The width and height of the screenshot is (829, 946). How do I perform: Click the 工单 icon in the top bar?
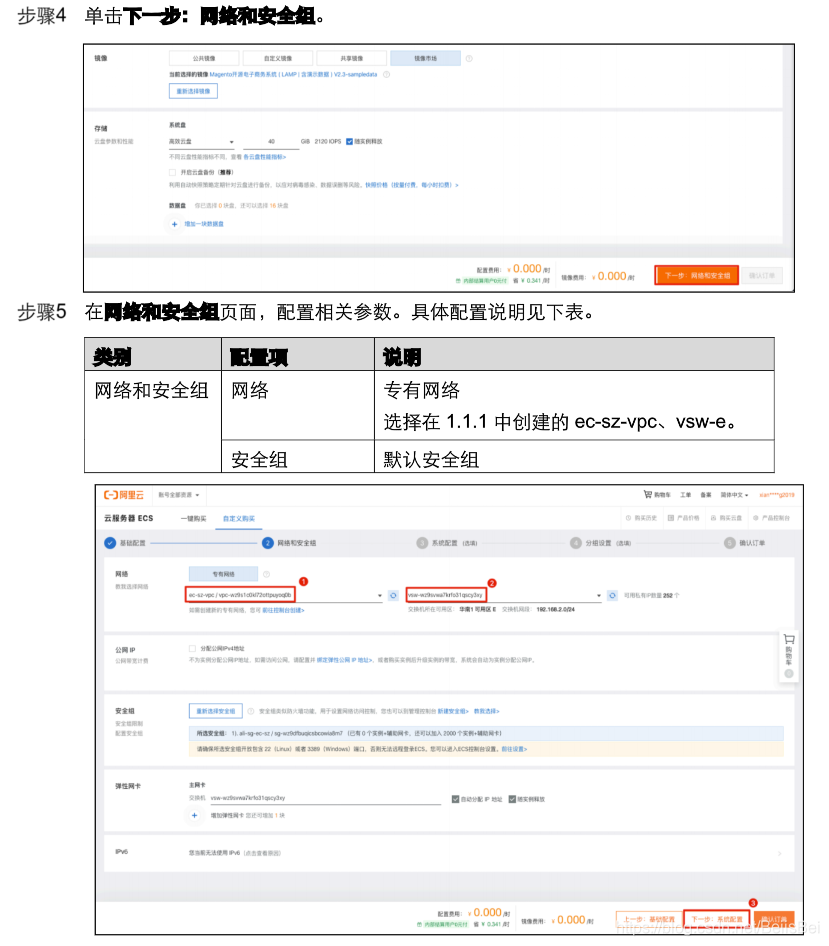[685, 495]
